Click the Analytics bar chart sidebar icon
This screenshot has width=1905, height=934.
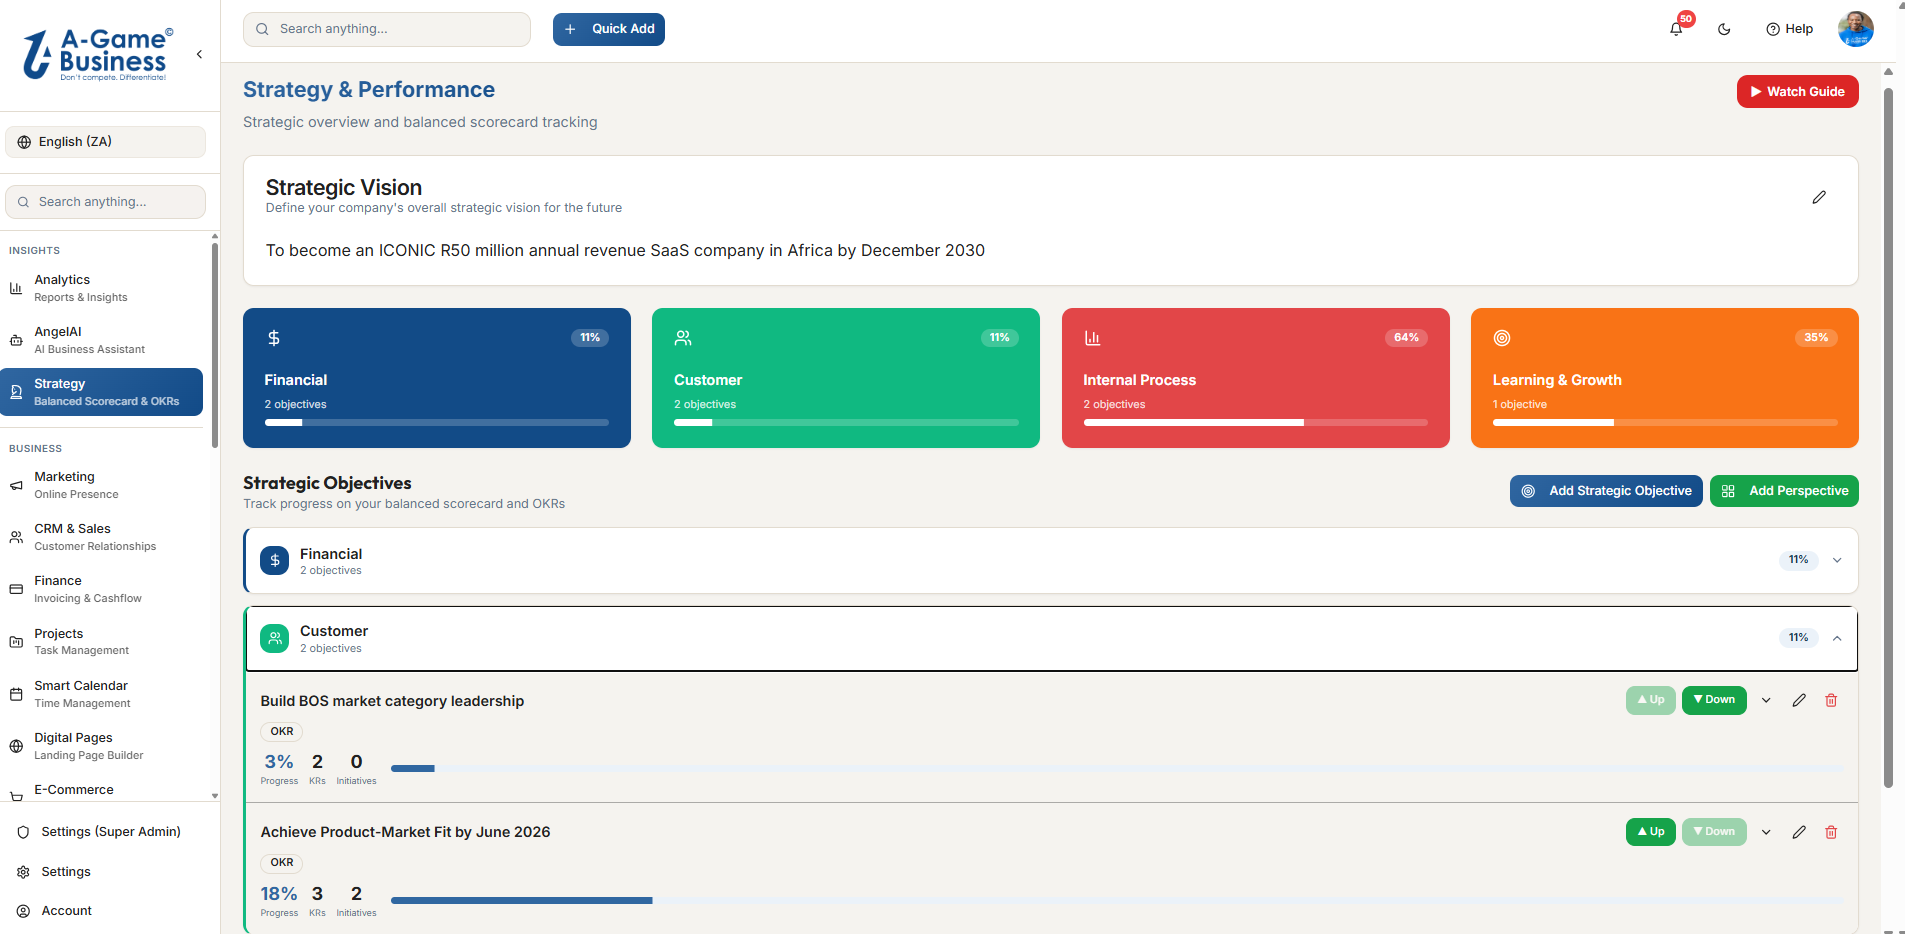(x=16, y=288)
